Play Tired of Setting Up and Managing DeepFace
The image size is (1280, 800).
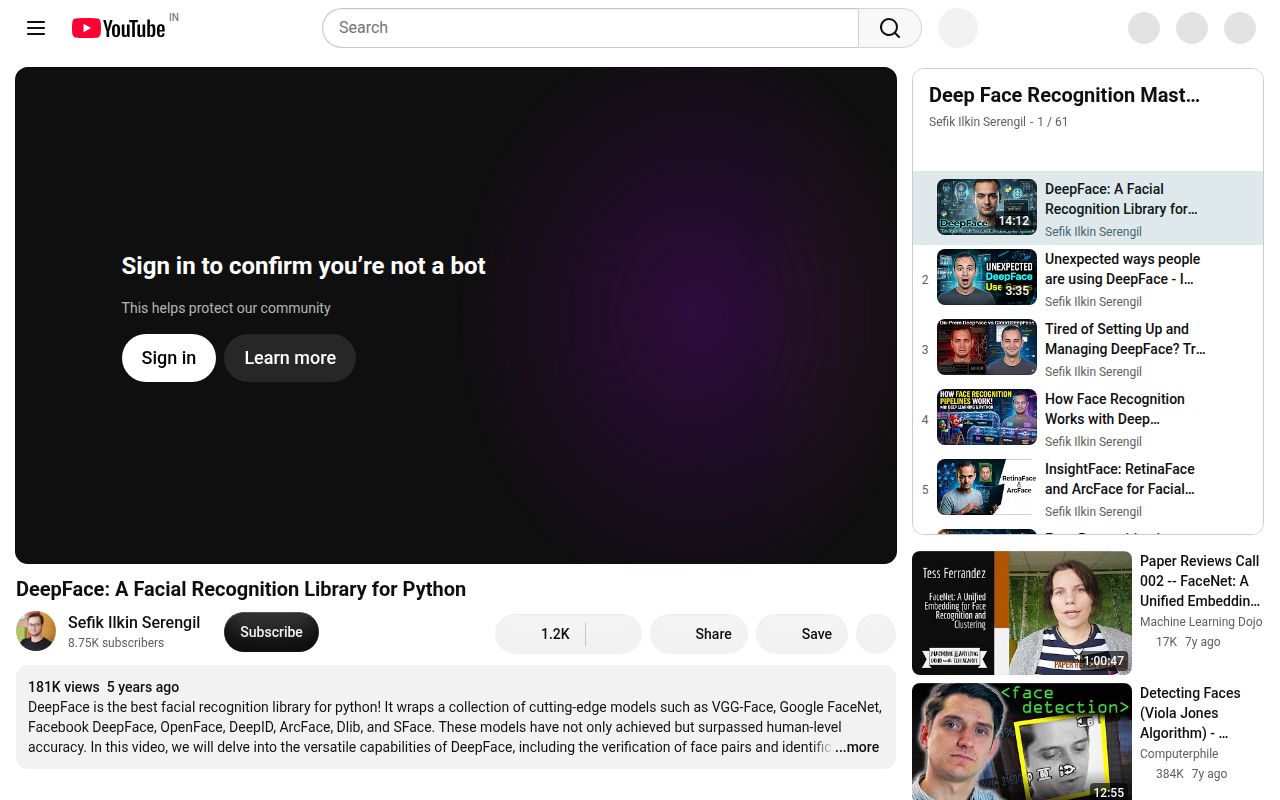click(x=1125, y=339)
